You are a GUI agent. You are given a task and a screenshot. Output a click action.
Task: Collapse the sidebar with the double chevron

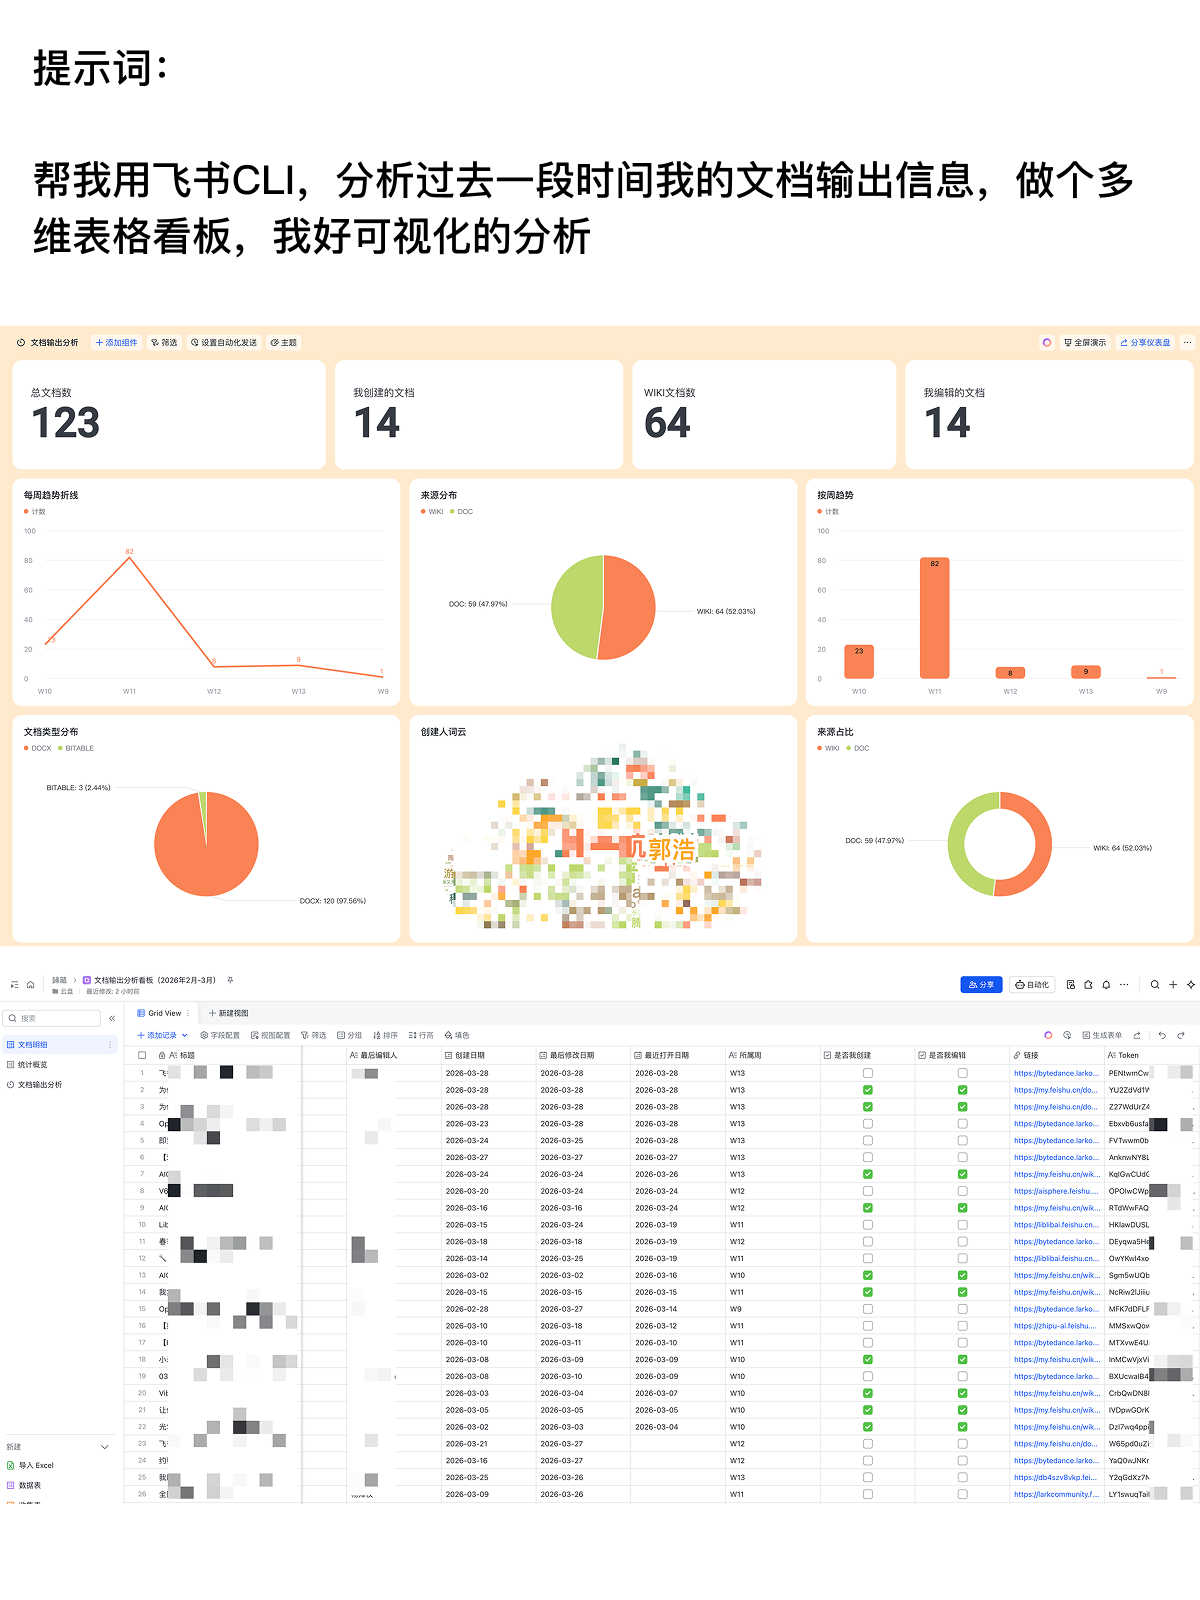pos(112,1019)
